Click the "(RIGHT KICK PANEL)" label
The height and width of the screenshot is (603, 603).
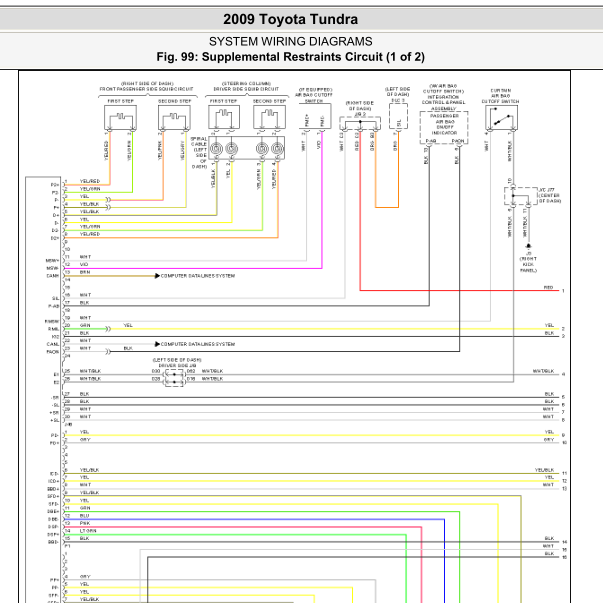coord(528,265)
